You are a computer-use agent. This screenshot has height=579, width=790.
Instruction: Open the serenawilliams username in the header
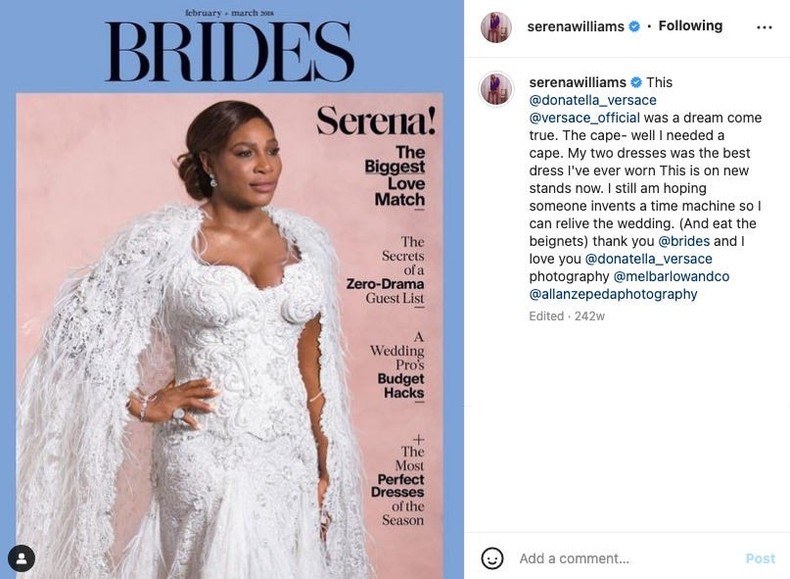click(x=575, y=27)
